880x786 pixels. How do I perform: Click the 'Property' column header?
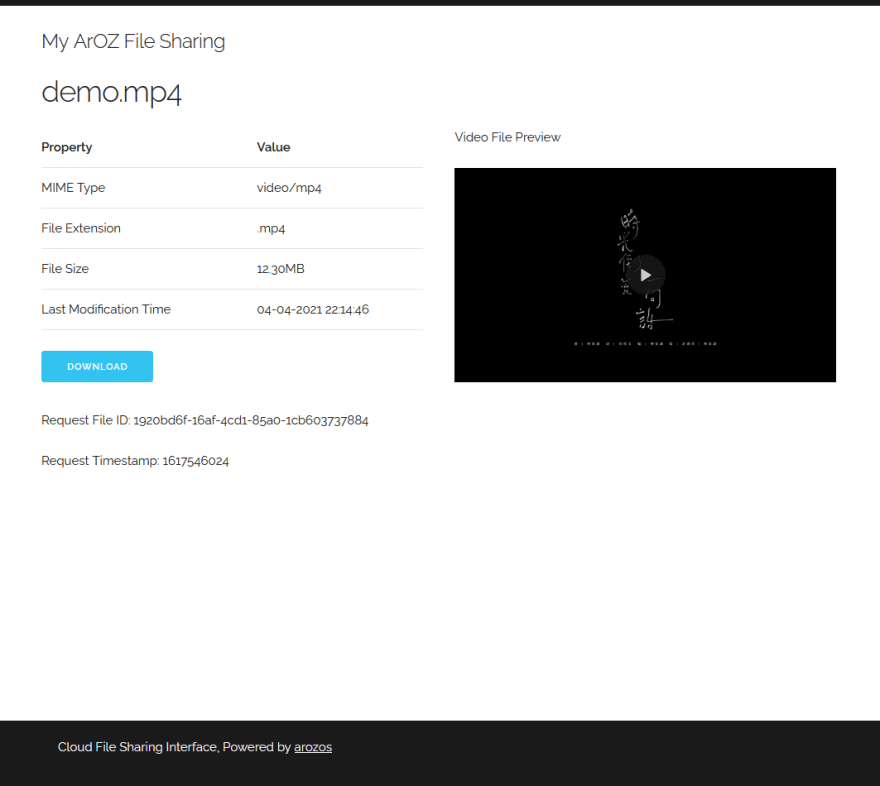point(67,147)
